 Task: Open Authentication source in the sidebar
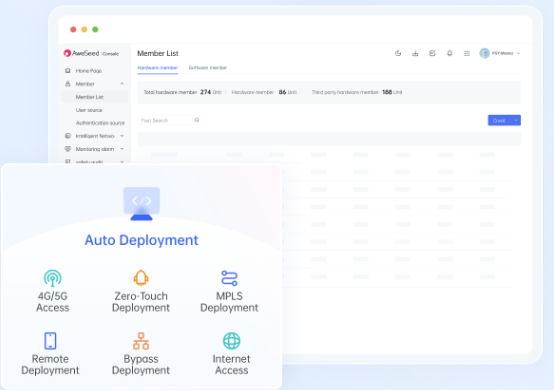click(x=100, y=123)
